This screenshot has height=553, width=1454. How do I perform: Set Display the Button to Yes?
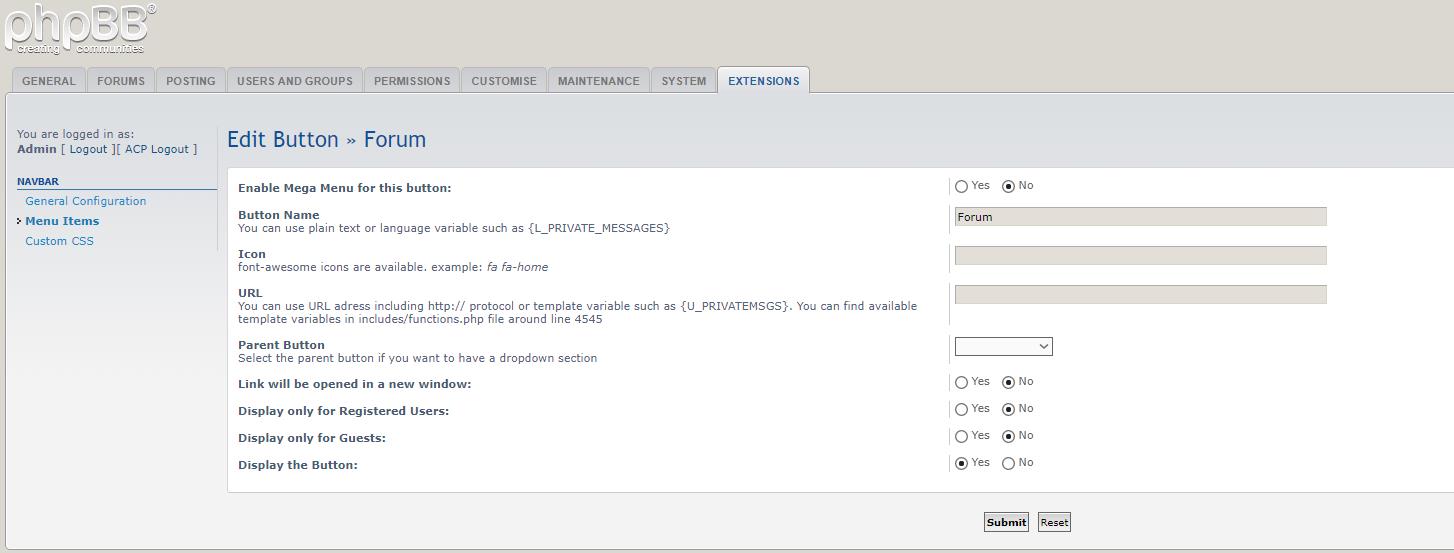962,463
